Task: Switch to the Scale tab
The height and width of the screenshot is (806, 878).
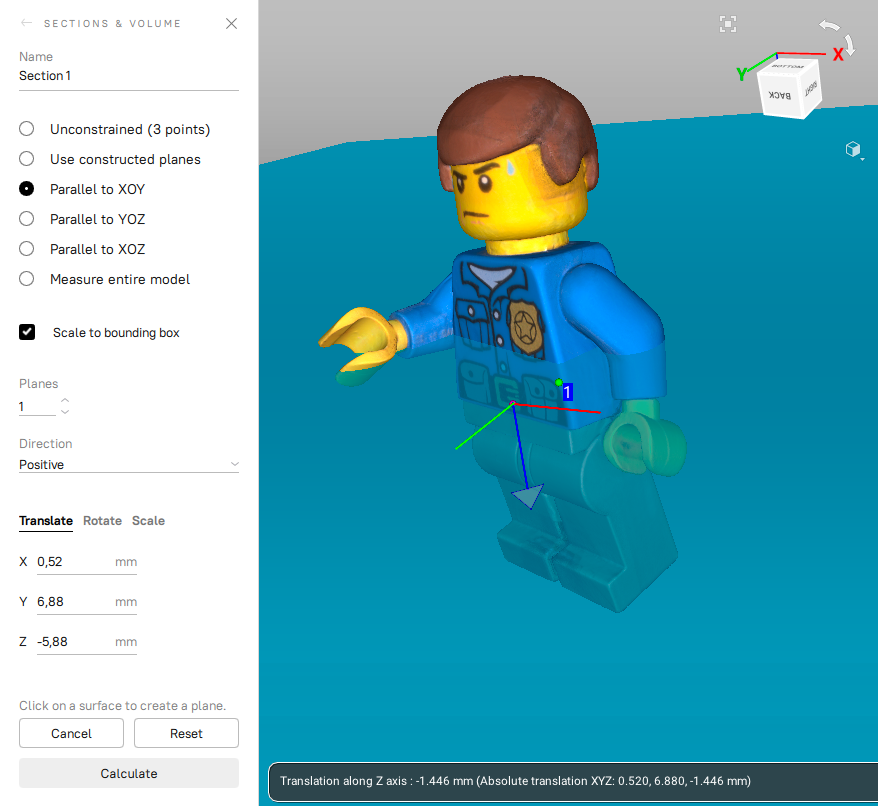Action: pos(148,520)
